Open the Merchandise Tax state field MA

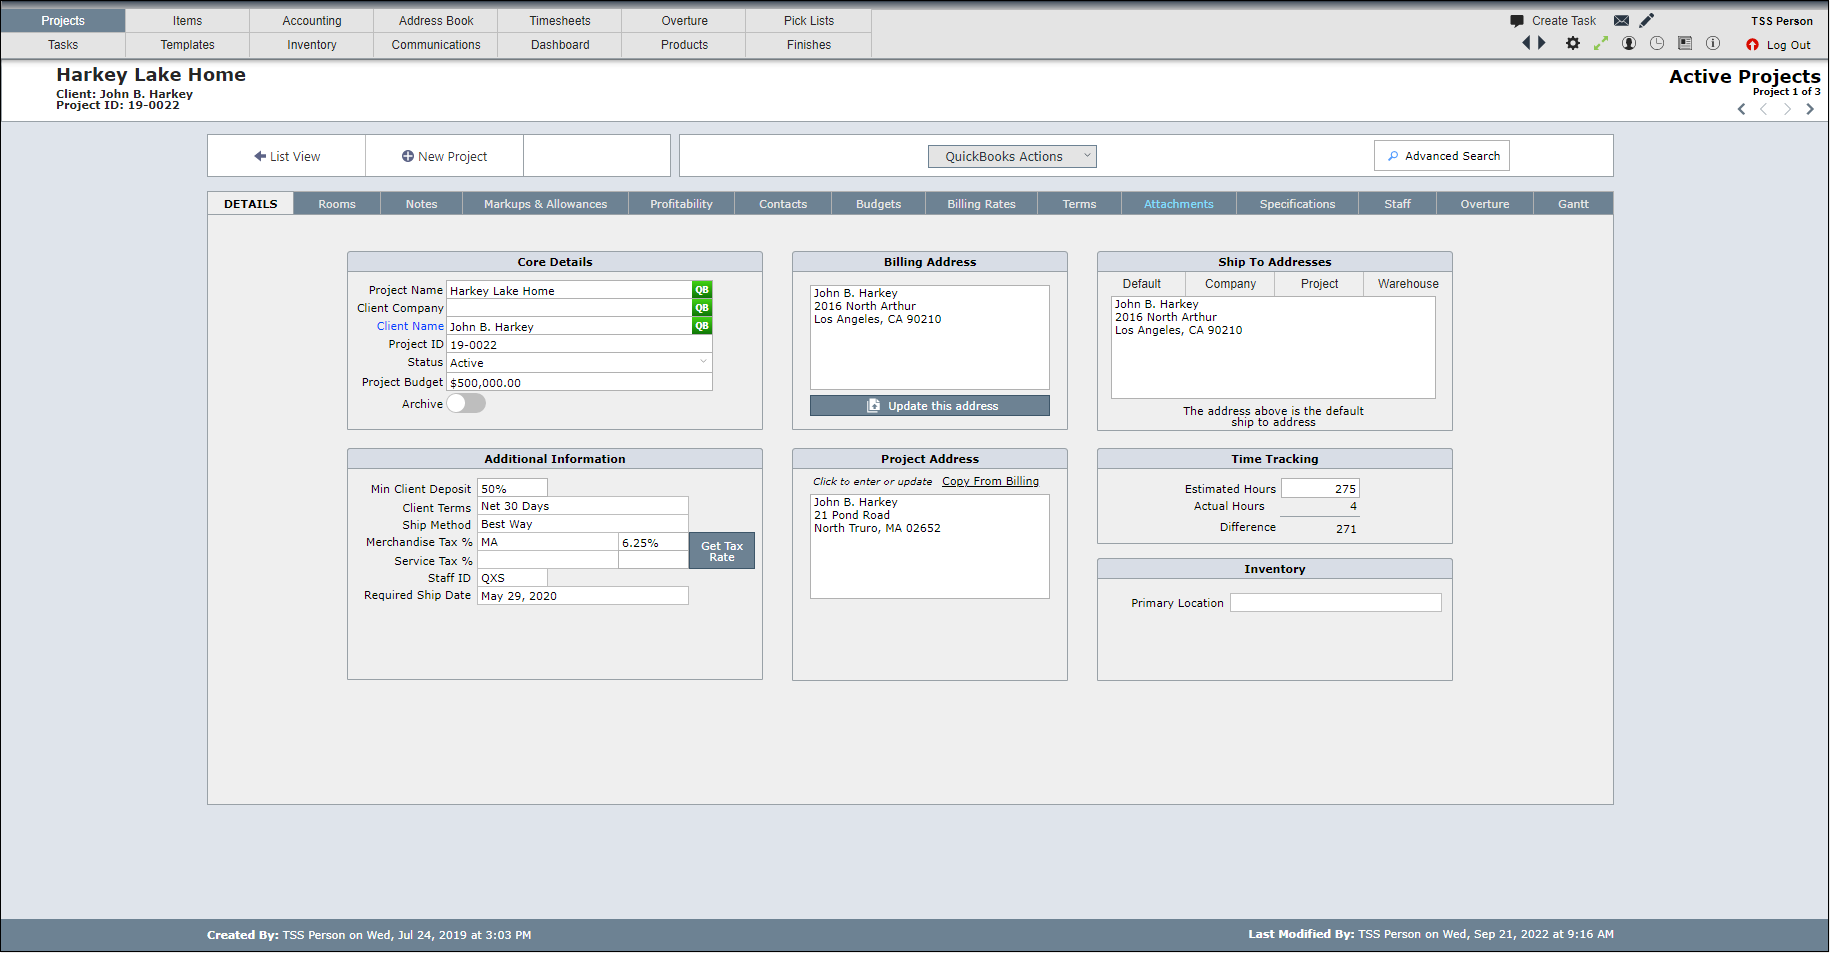(548, 542)
